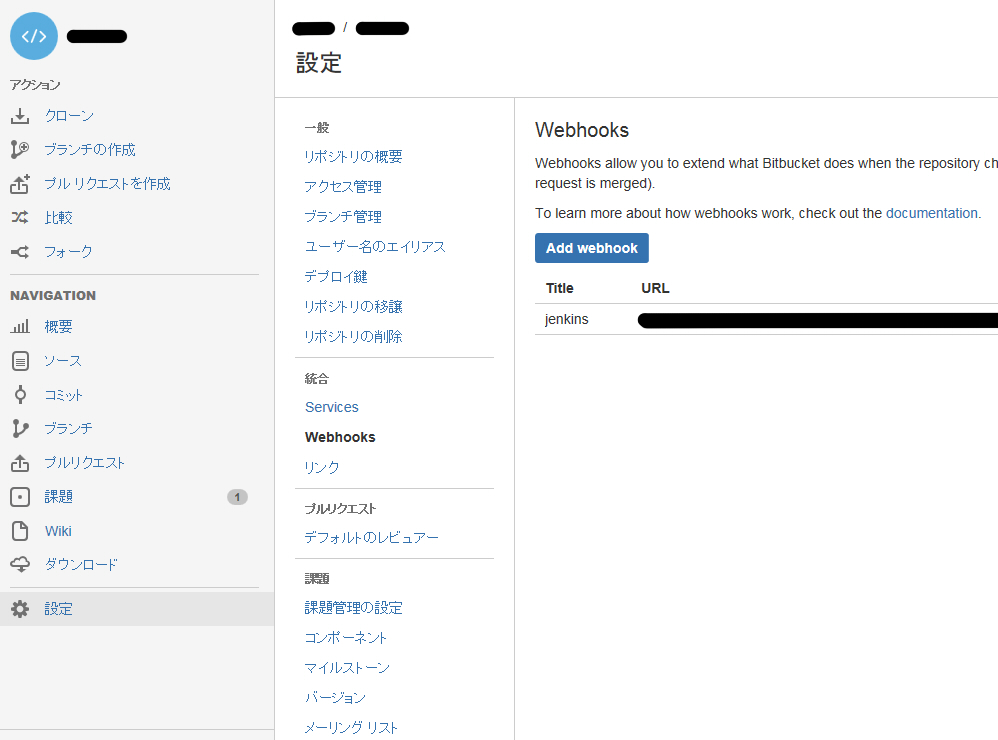Open アクセス管理 settings page

[343, 186]
